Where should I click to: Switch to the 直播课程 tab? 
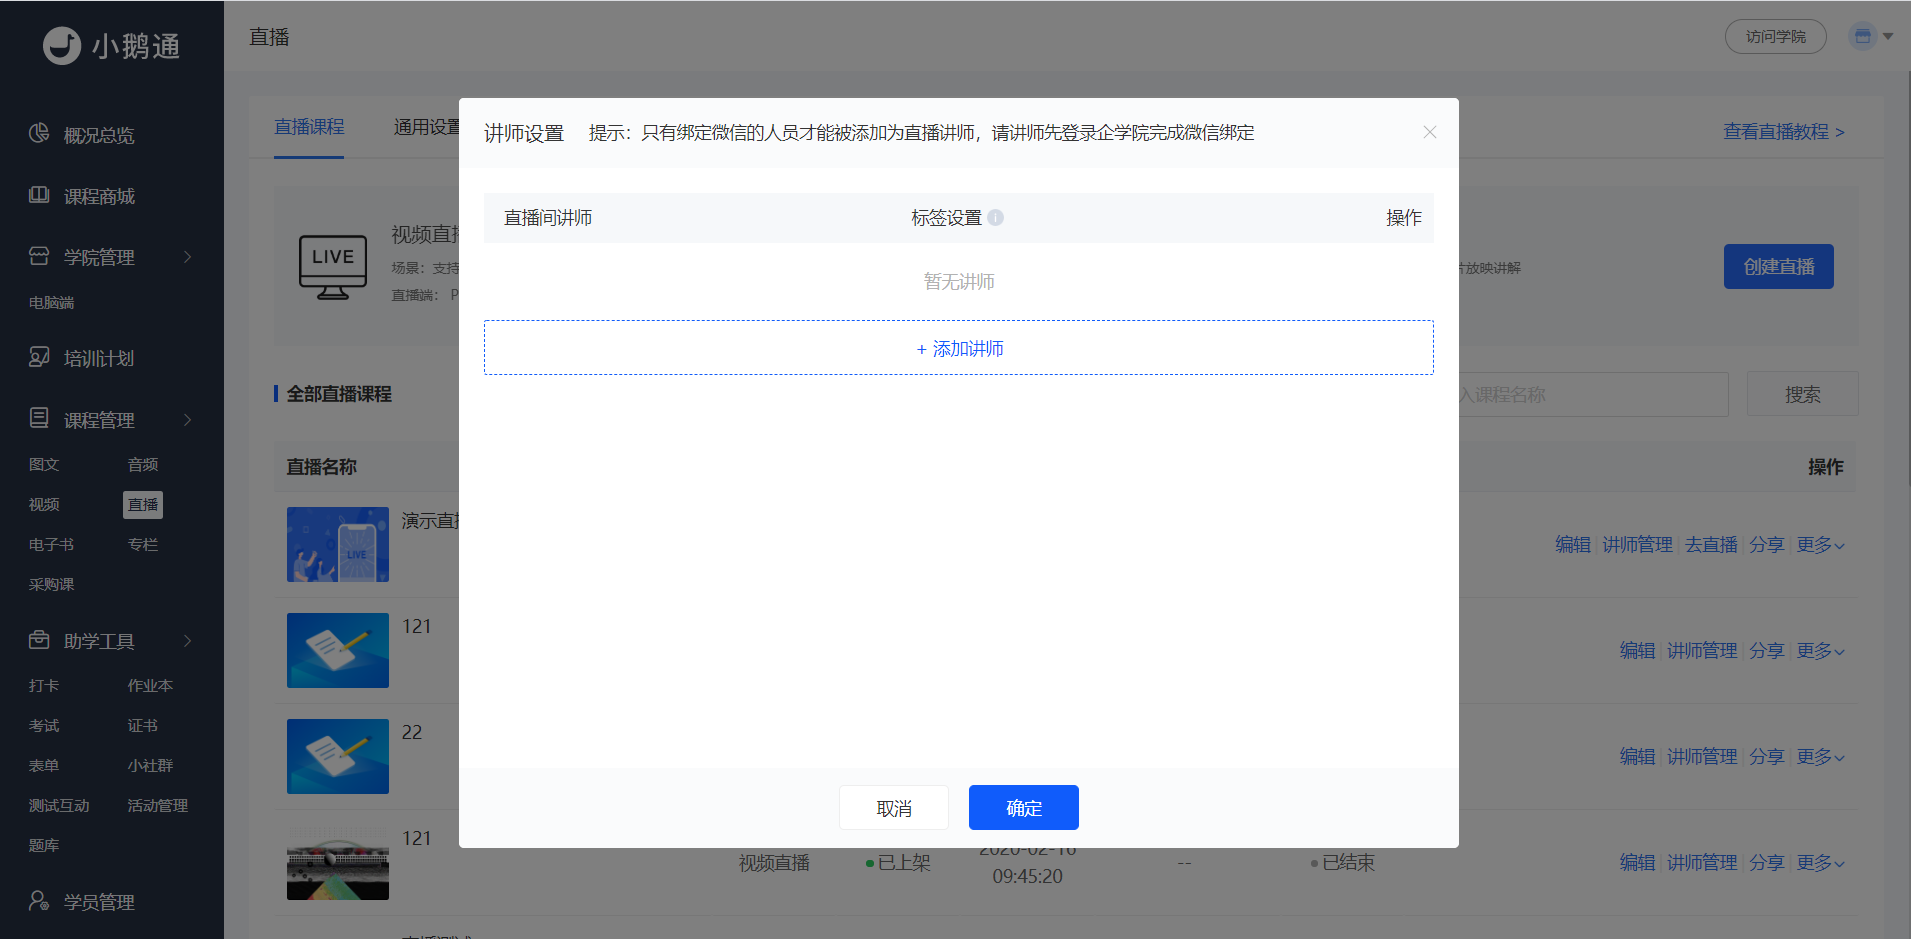(x=309, y=127)
